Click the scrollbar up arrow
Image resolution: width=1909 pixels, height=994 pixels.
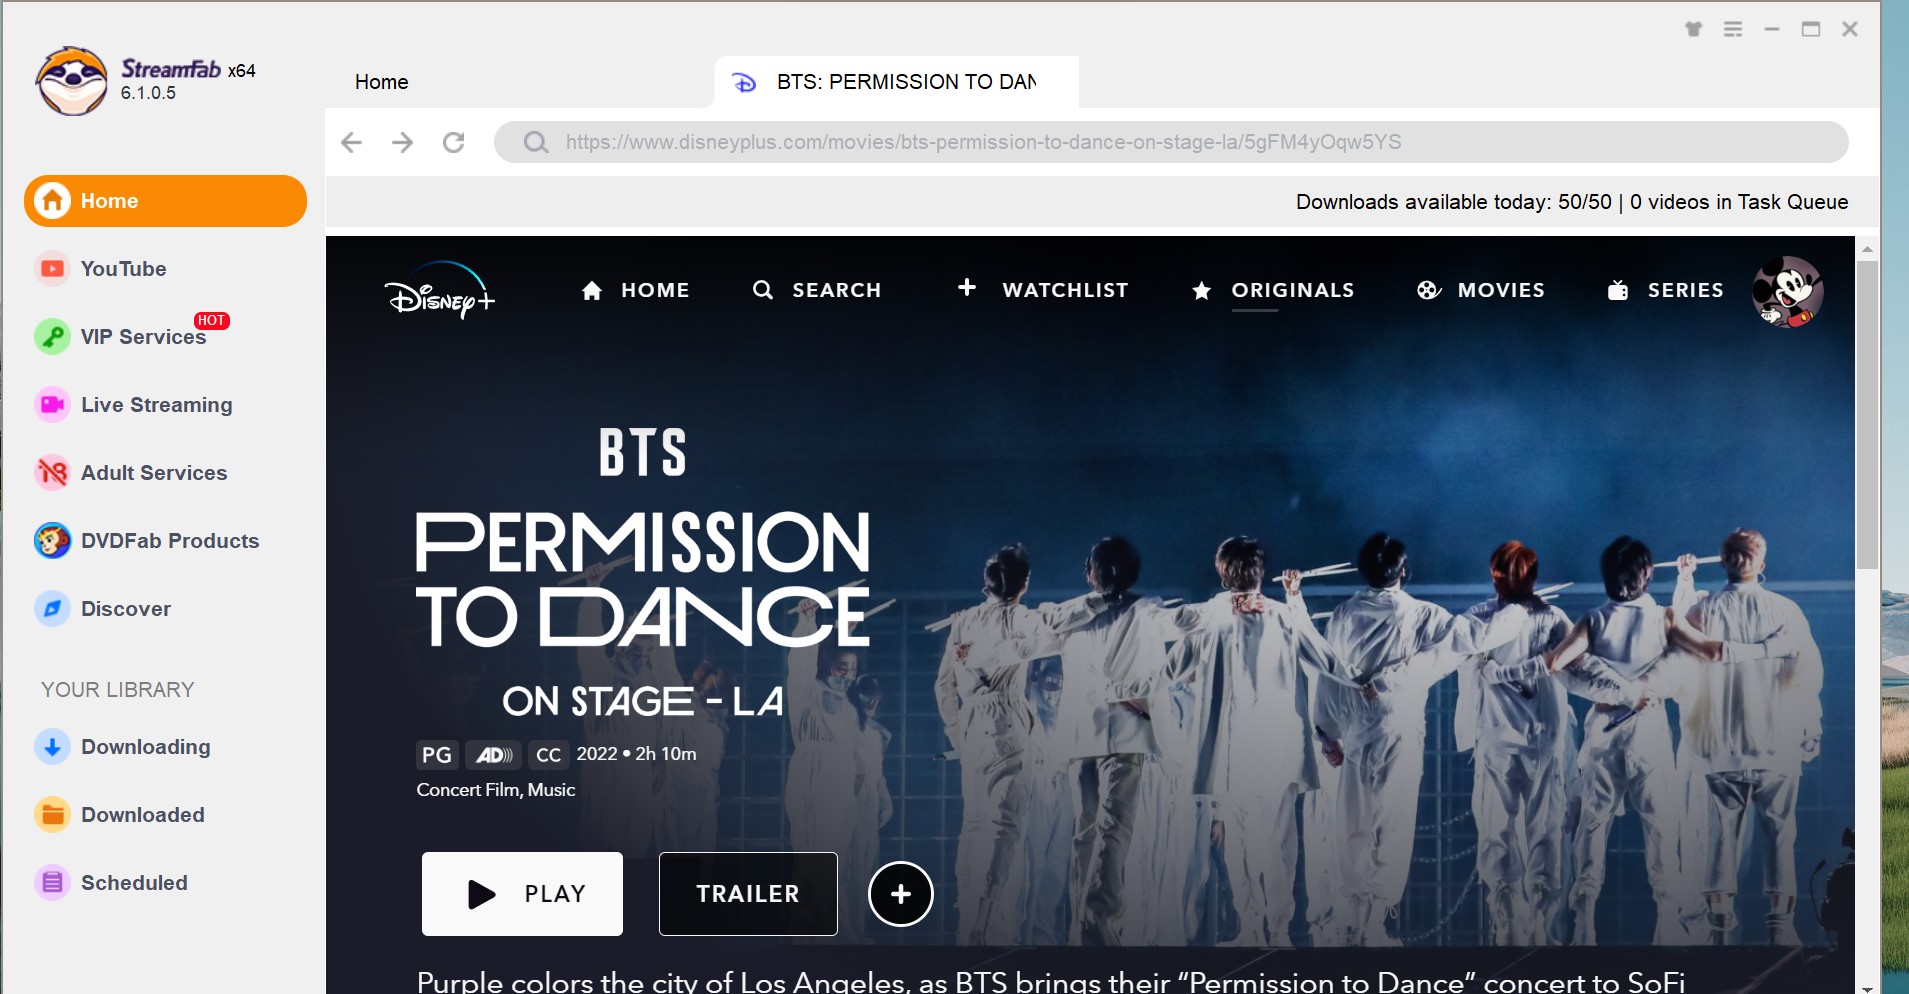point(1867,248)
